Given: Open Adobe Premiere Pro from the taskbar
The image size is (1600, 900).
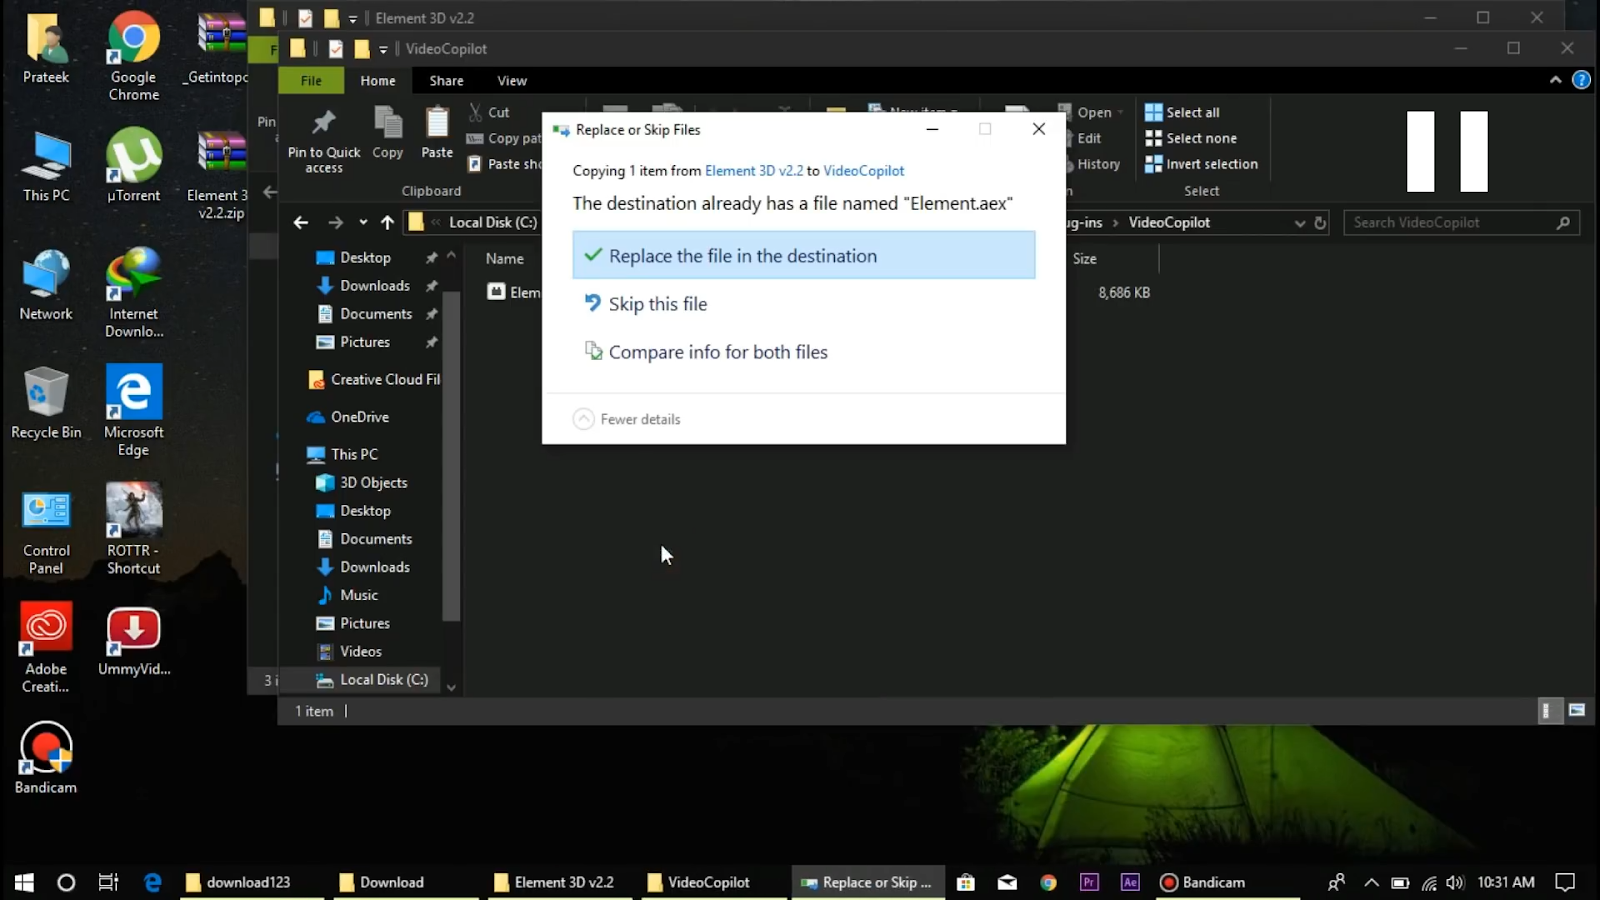Looking at the screenshot, I should click(1089, 882).
